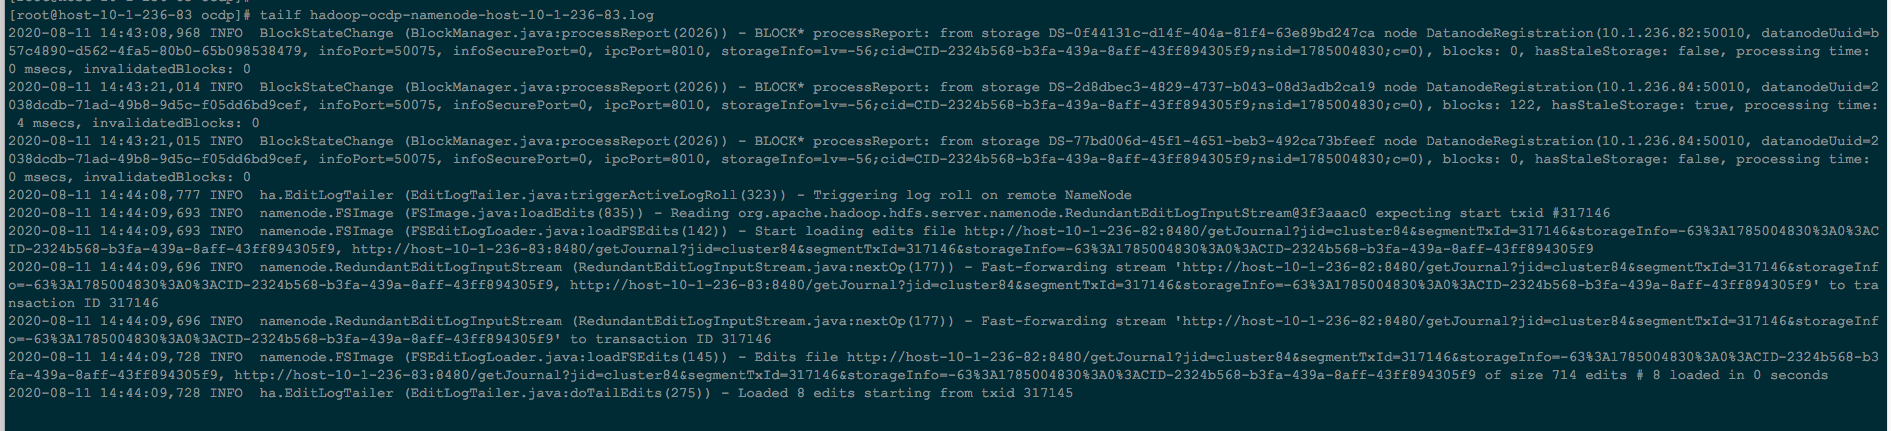Select the 14:43:21,014 timestamp
This screenshot has width=1891, height=431.
[151, 87]
